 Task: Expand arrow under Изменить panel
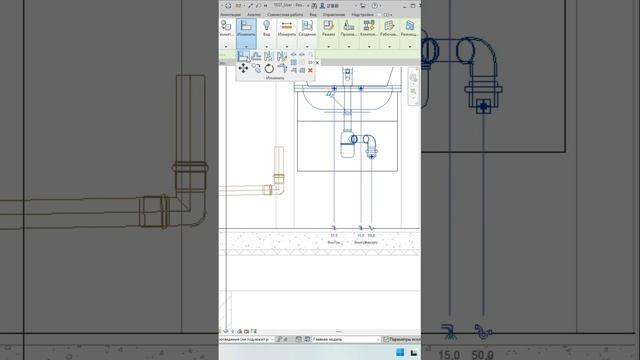point(246,47)
